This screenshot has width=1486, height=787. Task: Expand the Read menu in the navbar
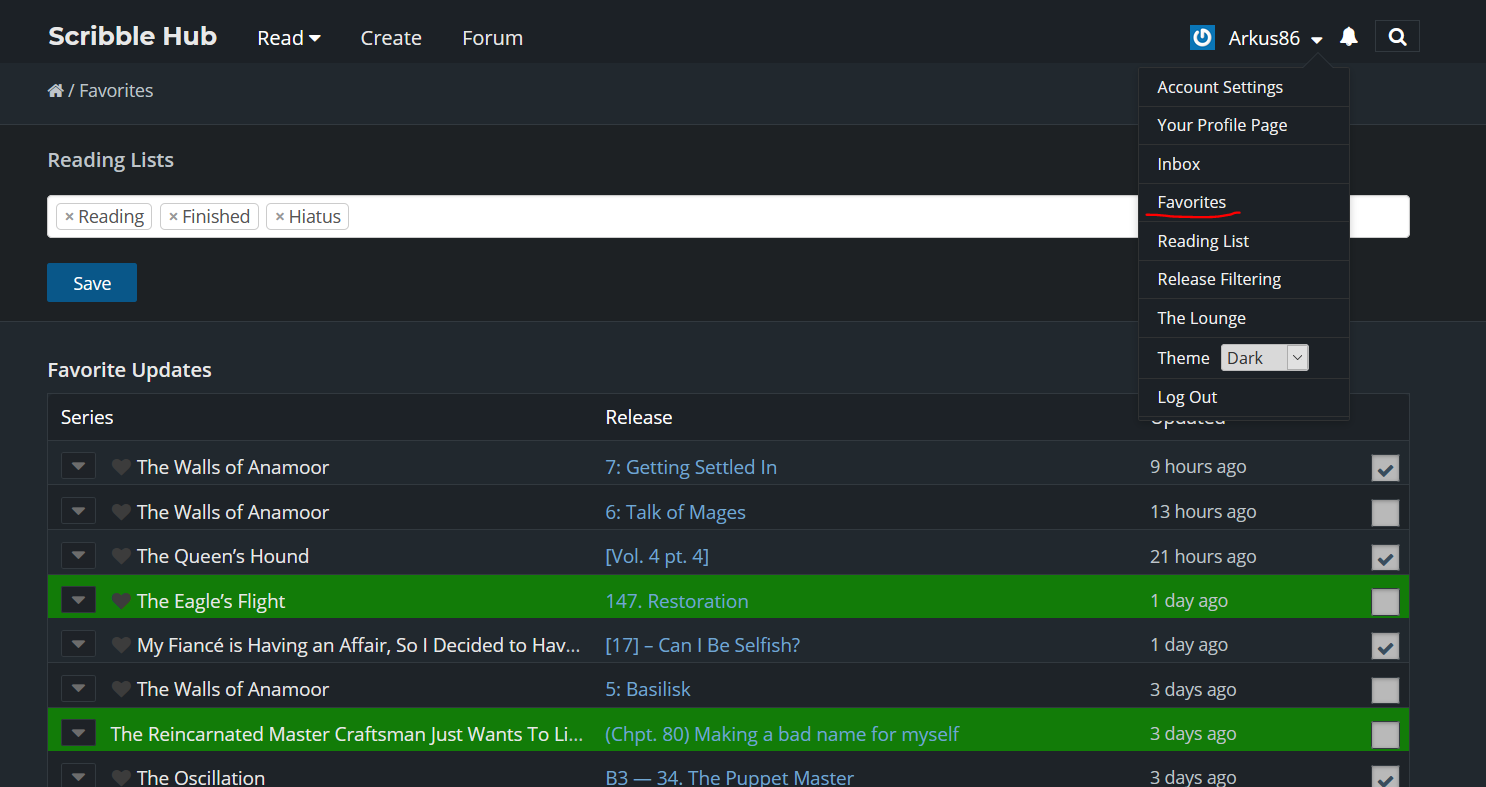[288, 38]
